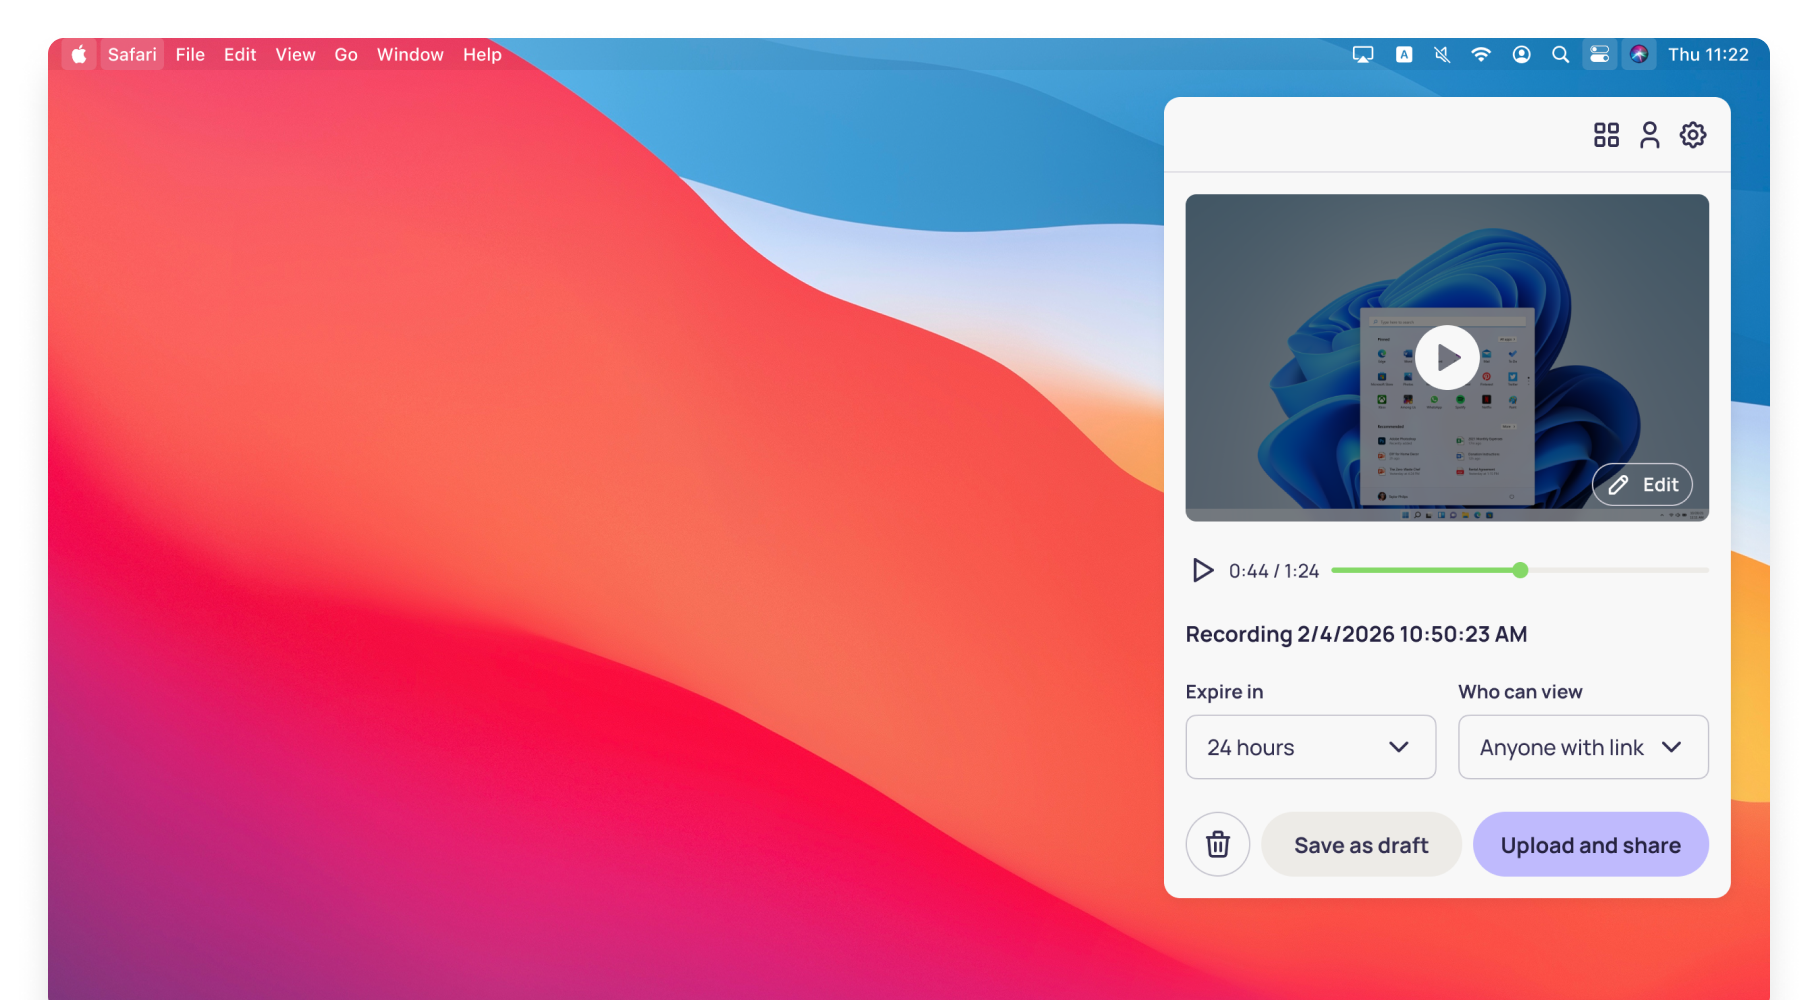
Task: Click the trash icon to delete recording
Action: tap(1217, 844)
